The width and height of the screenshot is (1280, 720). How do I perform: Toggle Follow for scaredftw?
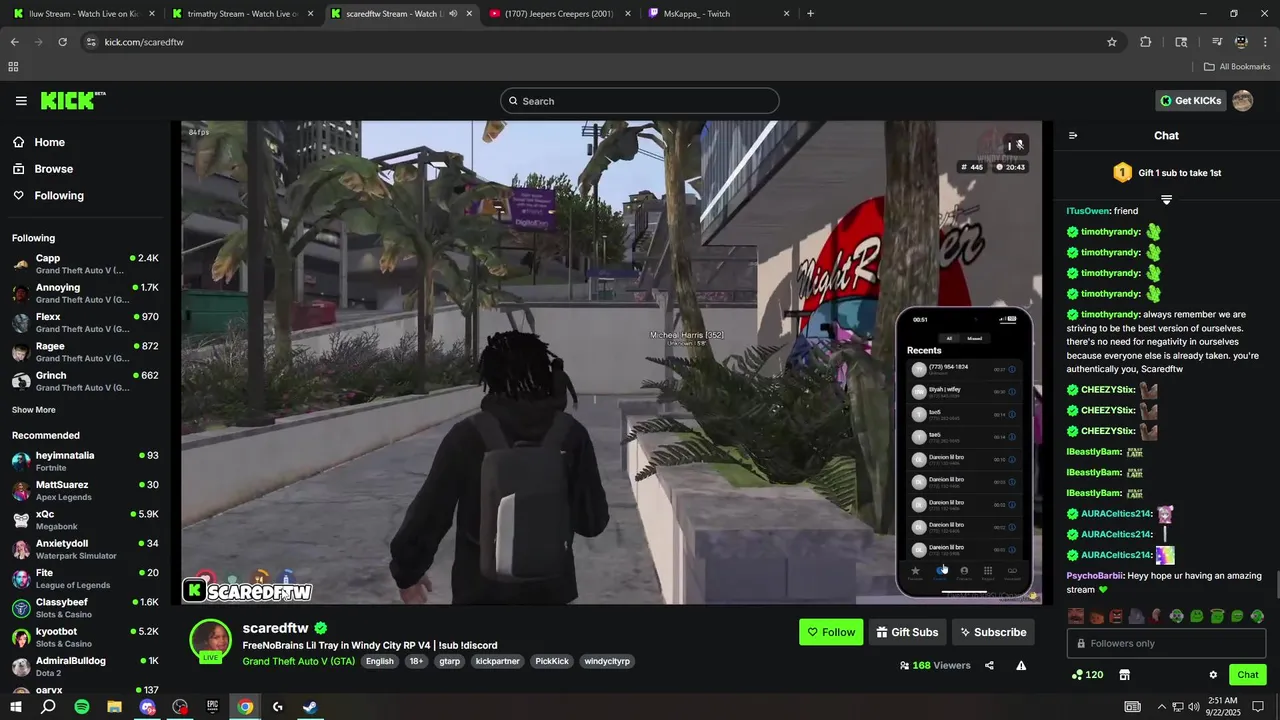tap(831, 632)
